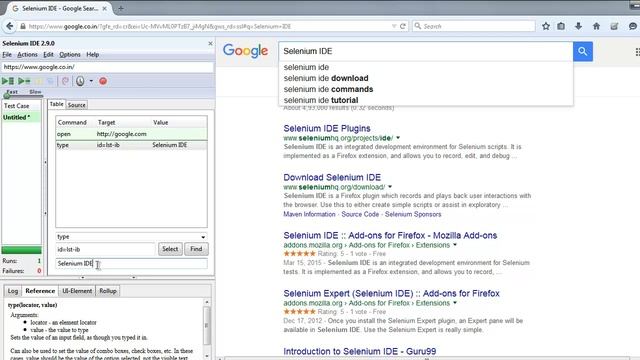The image size is (640, 360).
Task: Open a new browser tab
Action: click(121, 8)
